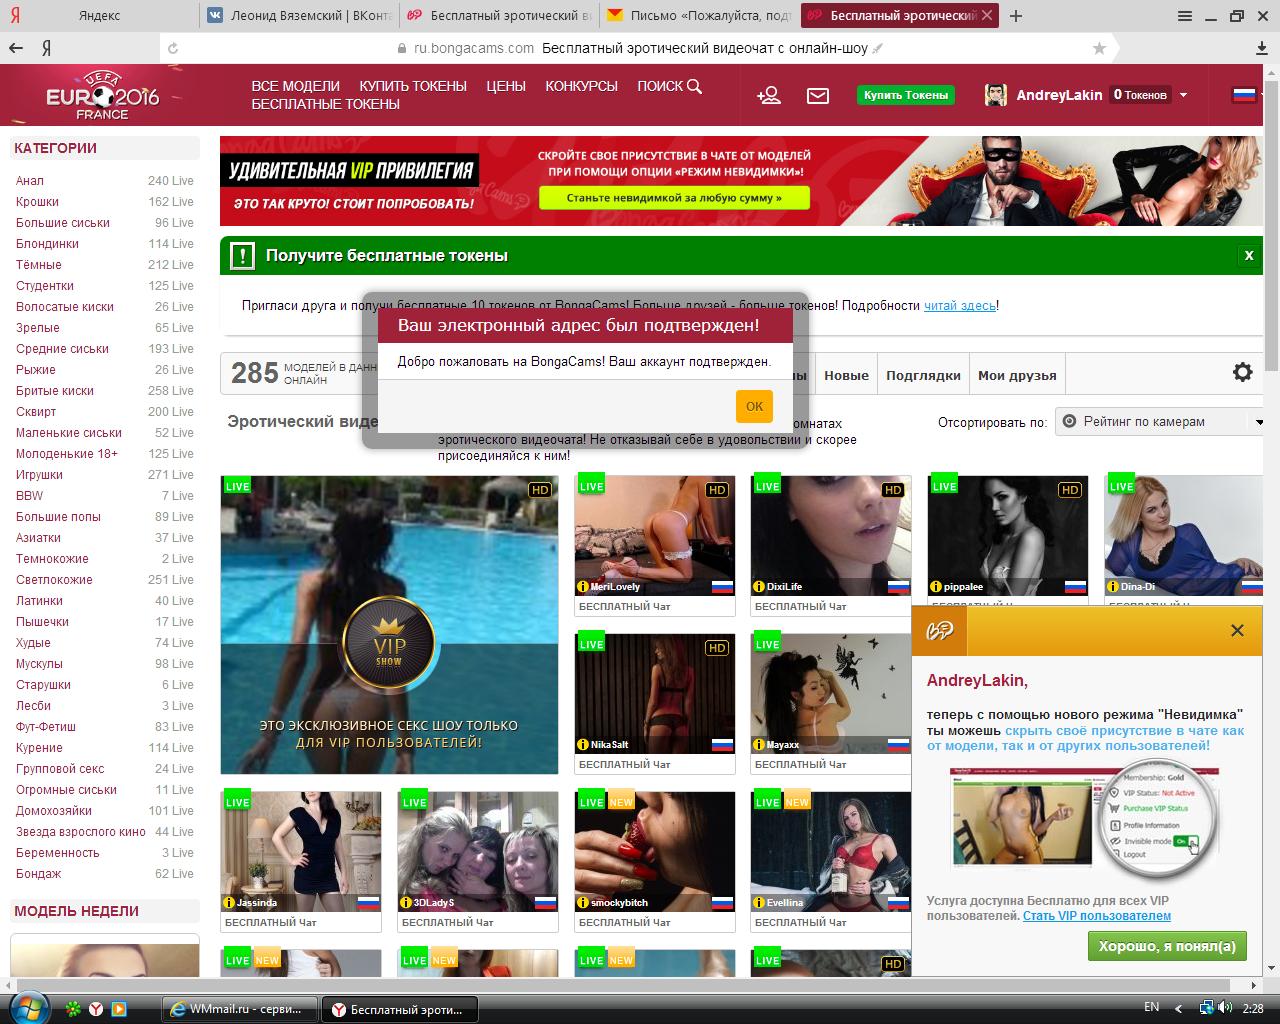Image resolution: width=1280 pixels, height=1024 pixels.
Task: Open the browser downloads arrow icon
Action: [1262, 48]
